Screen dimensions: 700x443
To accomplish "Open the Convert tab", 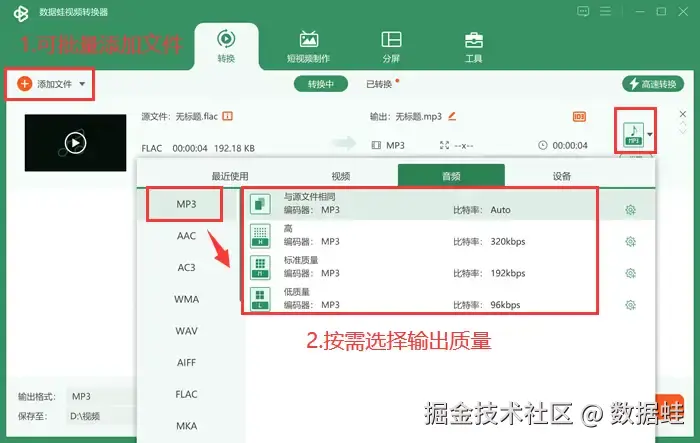I will [x=226, y=46].
